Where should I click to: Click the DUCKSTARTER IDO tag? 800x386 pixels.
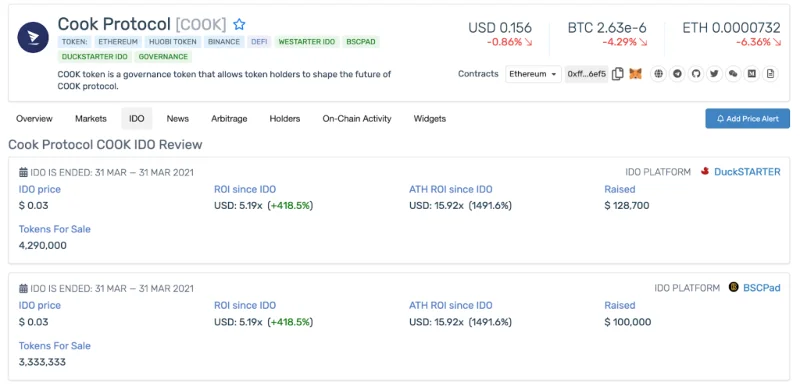95,57
